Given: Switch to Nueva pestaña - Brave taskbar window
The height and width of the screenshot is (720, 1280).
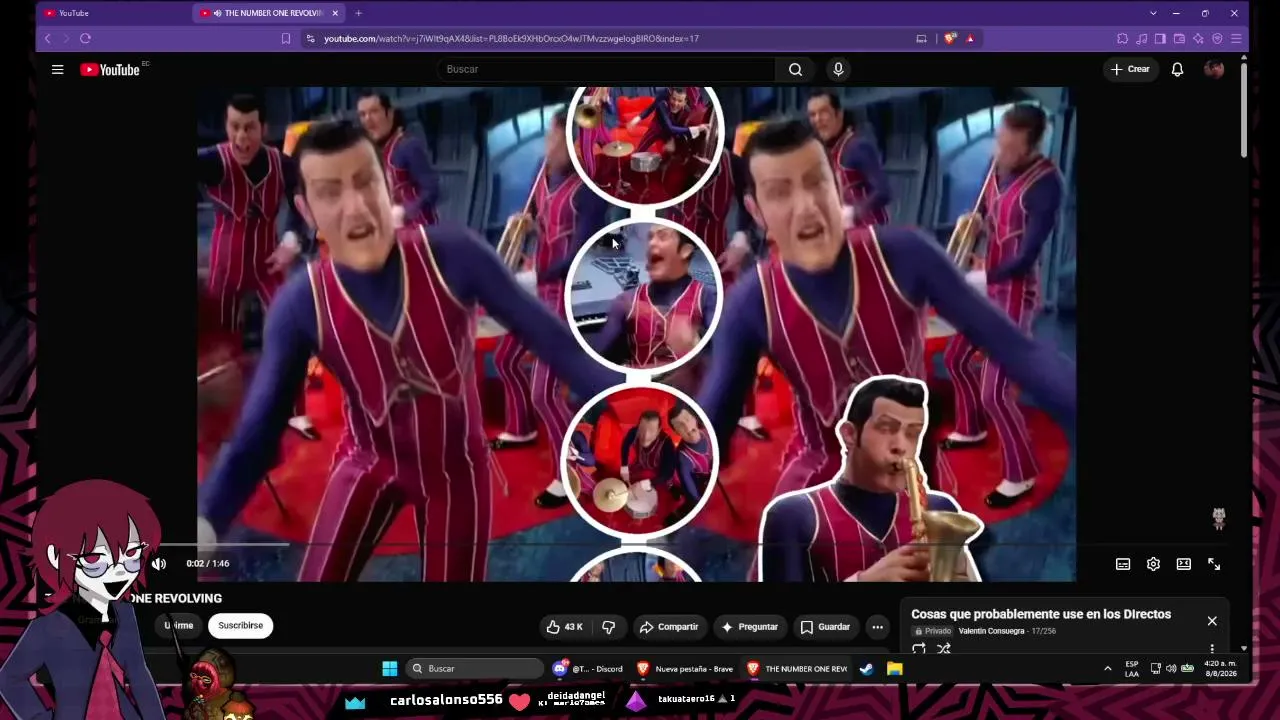Looking at the screenshot, I should click(x=685, y=668).
